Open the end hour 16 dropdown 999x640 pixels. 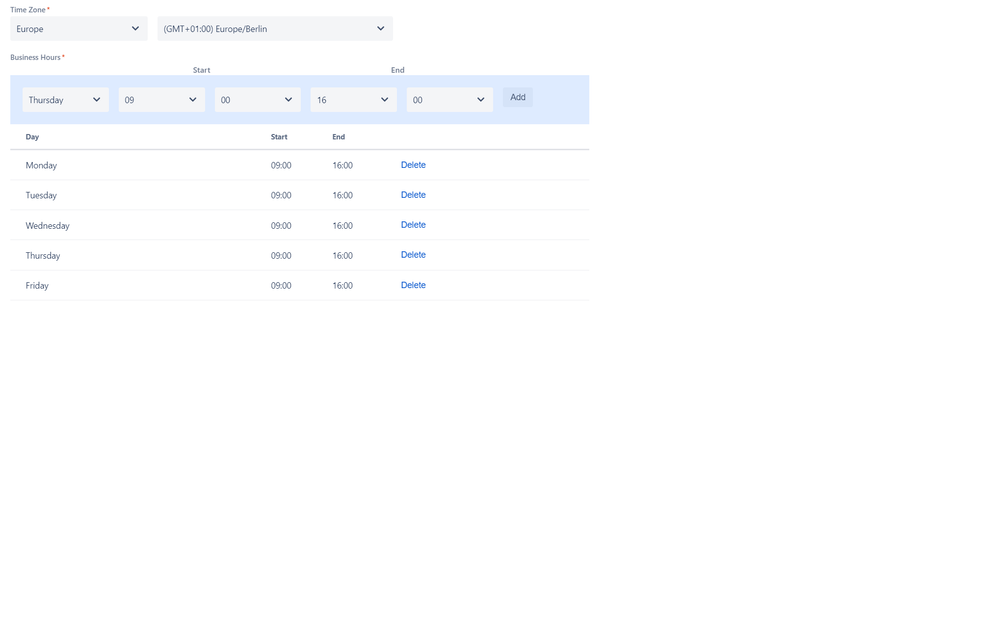point(352,99)
